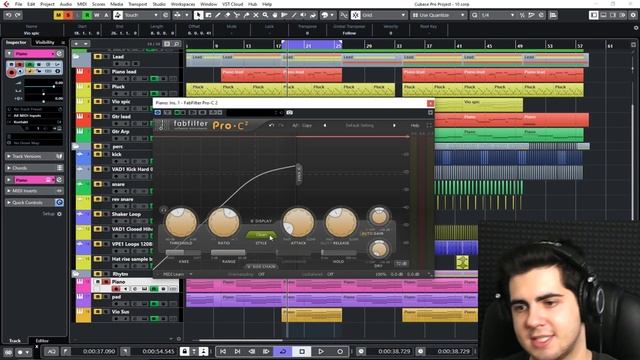Click the Range slider in Pro-C 2

pyautogui.click(x=228, y=253)
